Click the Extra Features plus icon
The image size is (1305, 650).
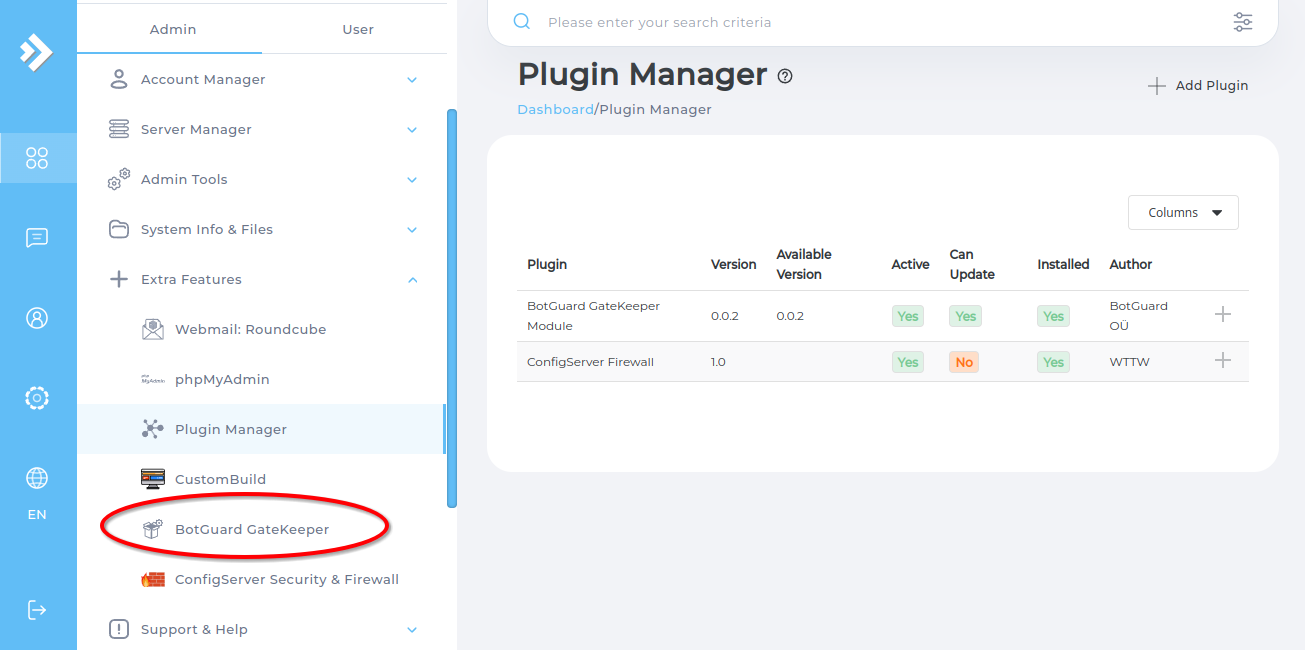click(x=119, y=279)
